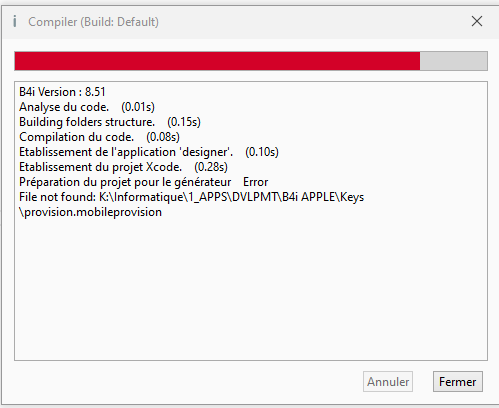Click the '\provision.mobileprovision' log line
Viewport: 499px width, 408px height.
[x=90, y=212]
